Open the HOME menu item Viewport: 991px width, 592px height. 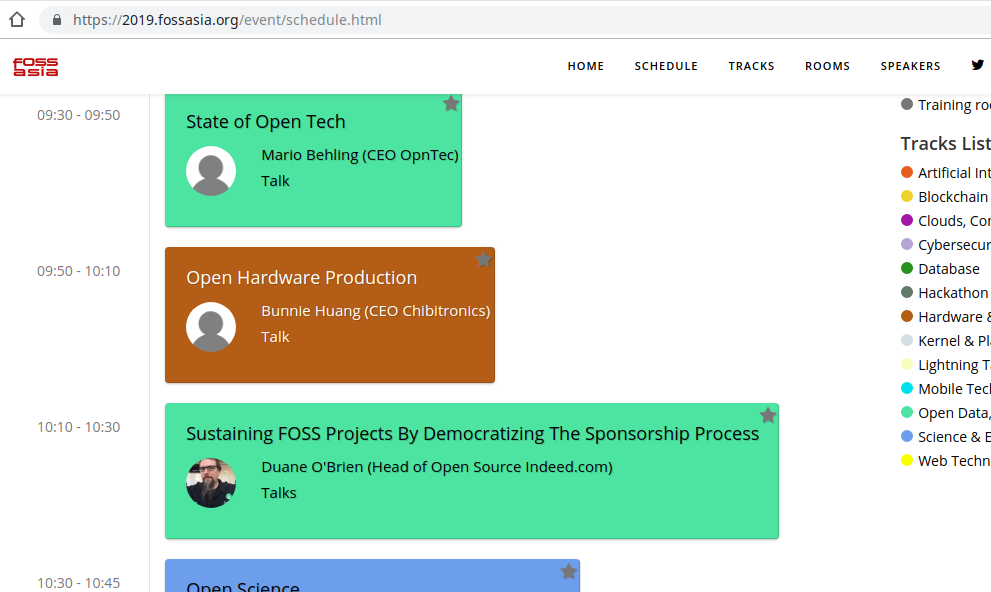(586, 66)
